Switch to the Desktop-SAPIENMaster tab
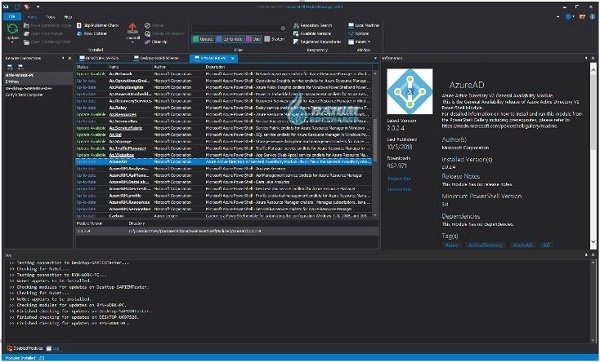Image resolution: width=600 pixels, height=362 pixels. 157,58
